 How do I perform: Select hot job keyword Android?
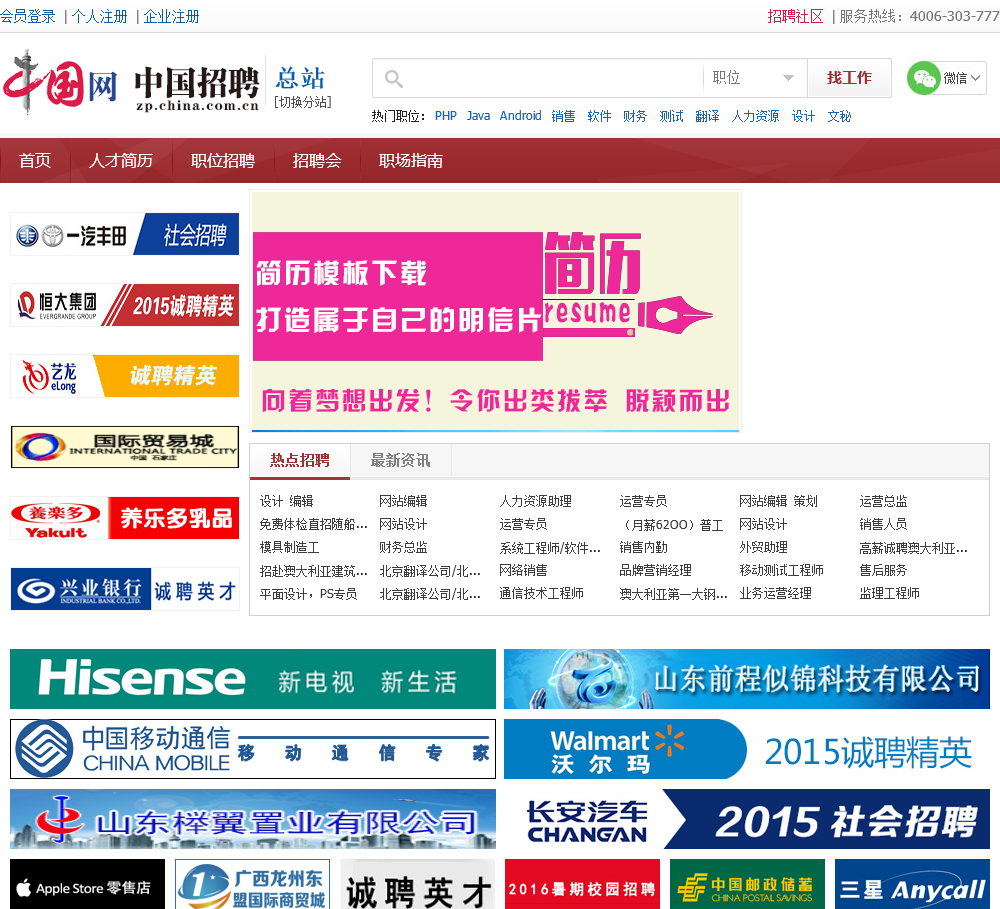click(x=520, y=116)
